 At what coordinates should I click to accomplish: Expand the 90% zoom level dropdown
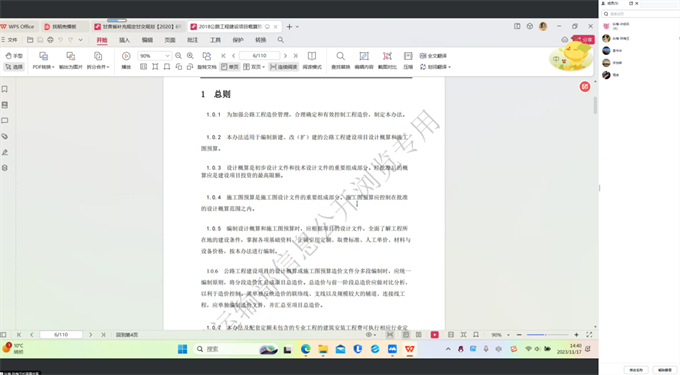tap(167, 56)
